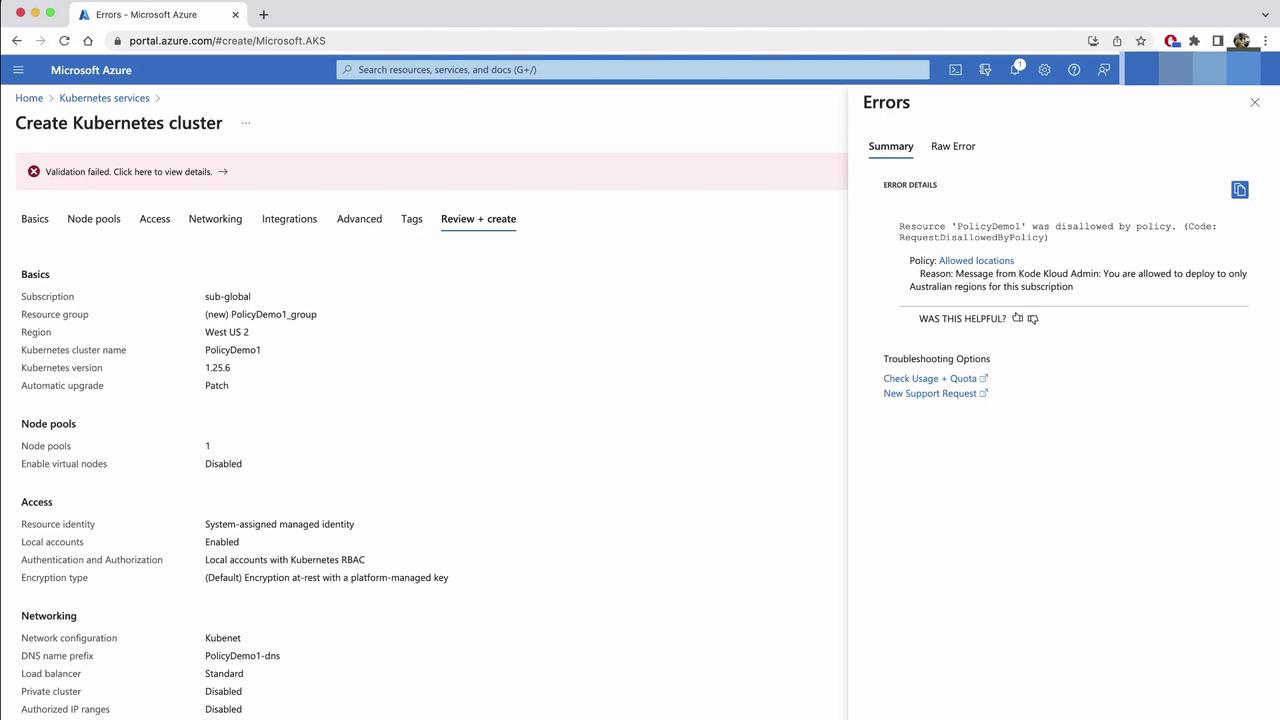
Task: Open the Allowed locations policy link
Action: [x=976, y=261]
